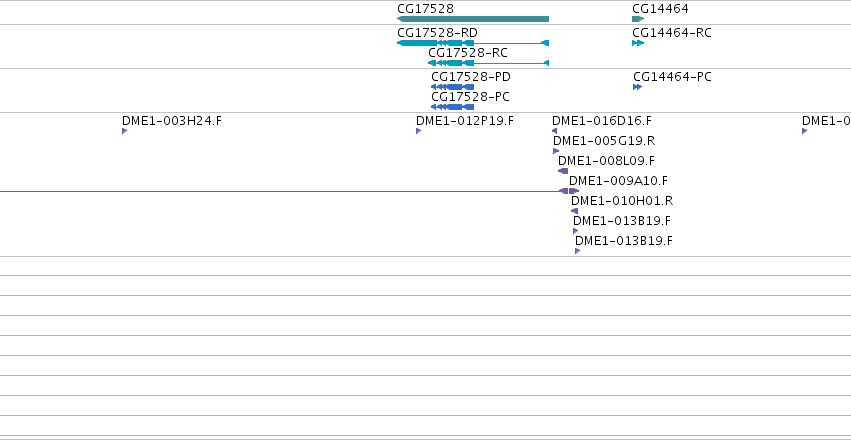Select the blue CG14464-PC arrow glyph
The height and width of the screenshot is (440, 851).
(637, 87)
